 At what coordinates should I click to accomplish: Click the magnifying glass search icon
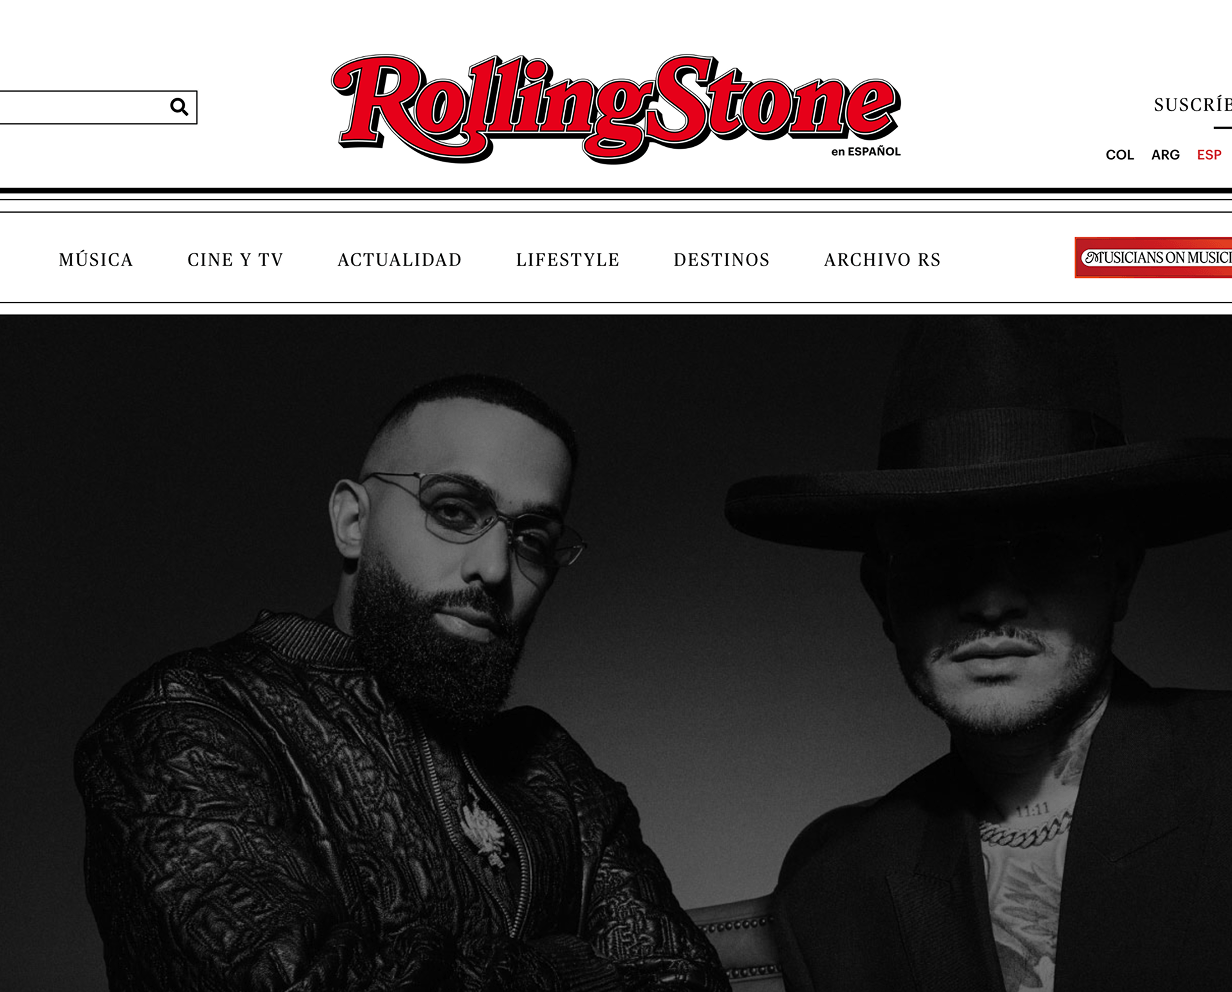point(179,107)
